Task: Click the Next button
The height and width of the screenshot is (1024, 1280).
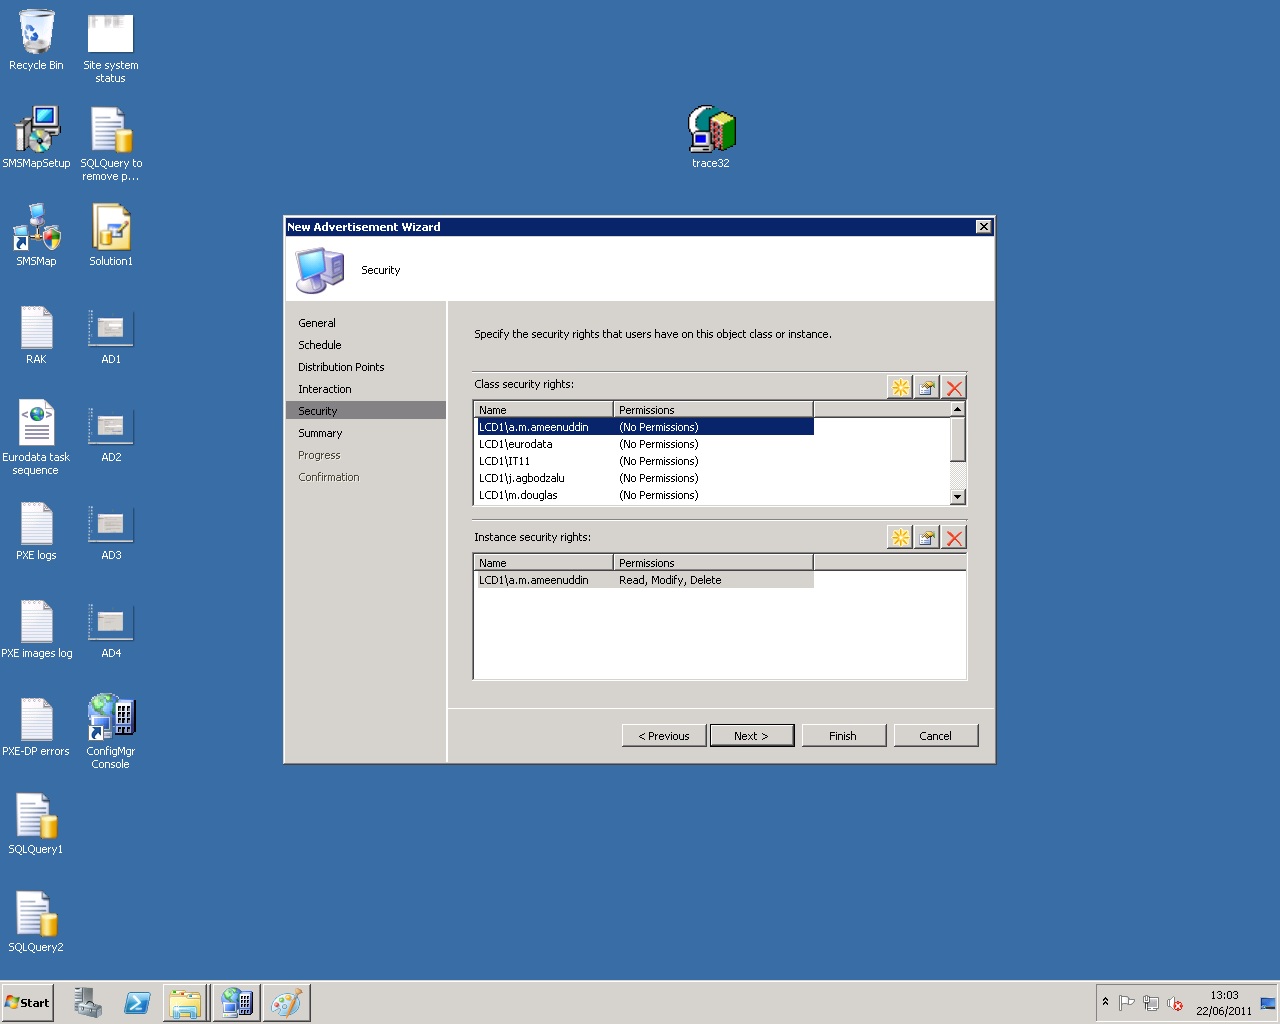Action: tap(751, 735)
